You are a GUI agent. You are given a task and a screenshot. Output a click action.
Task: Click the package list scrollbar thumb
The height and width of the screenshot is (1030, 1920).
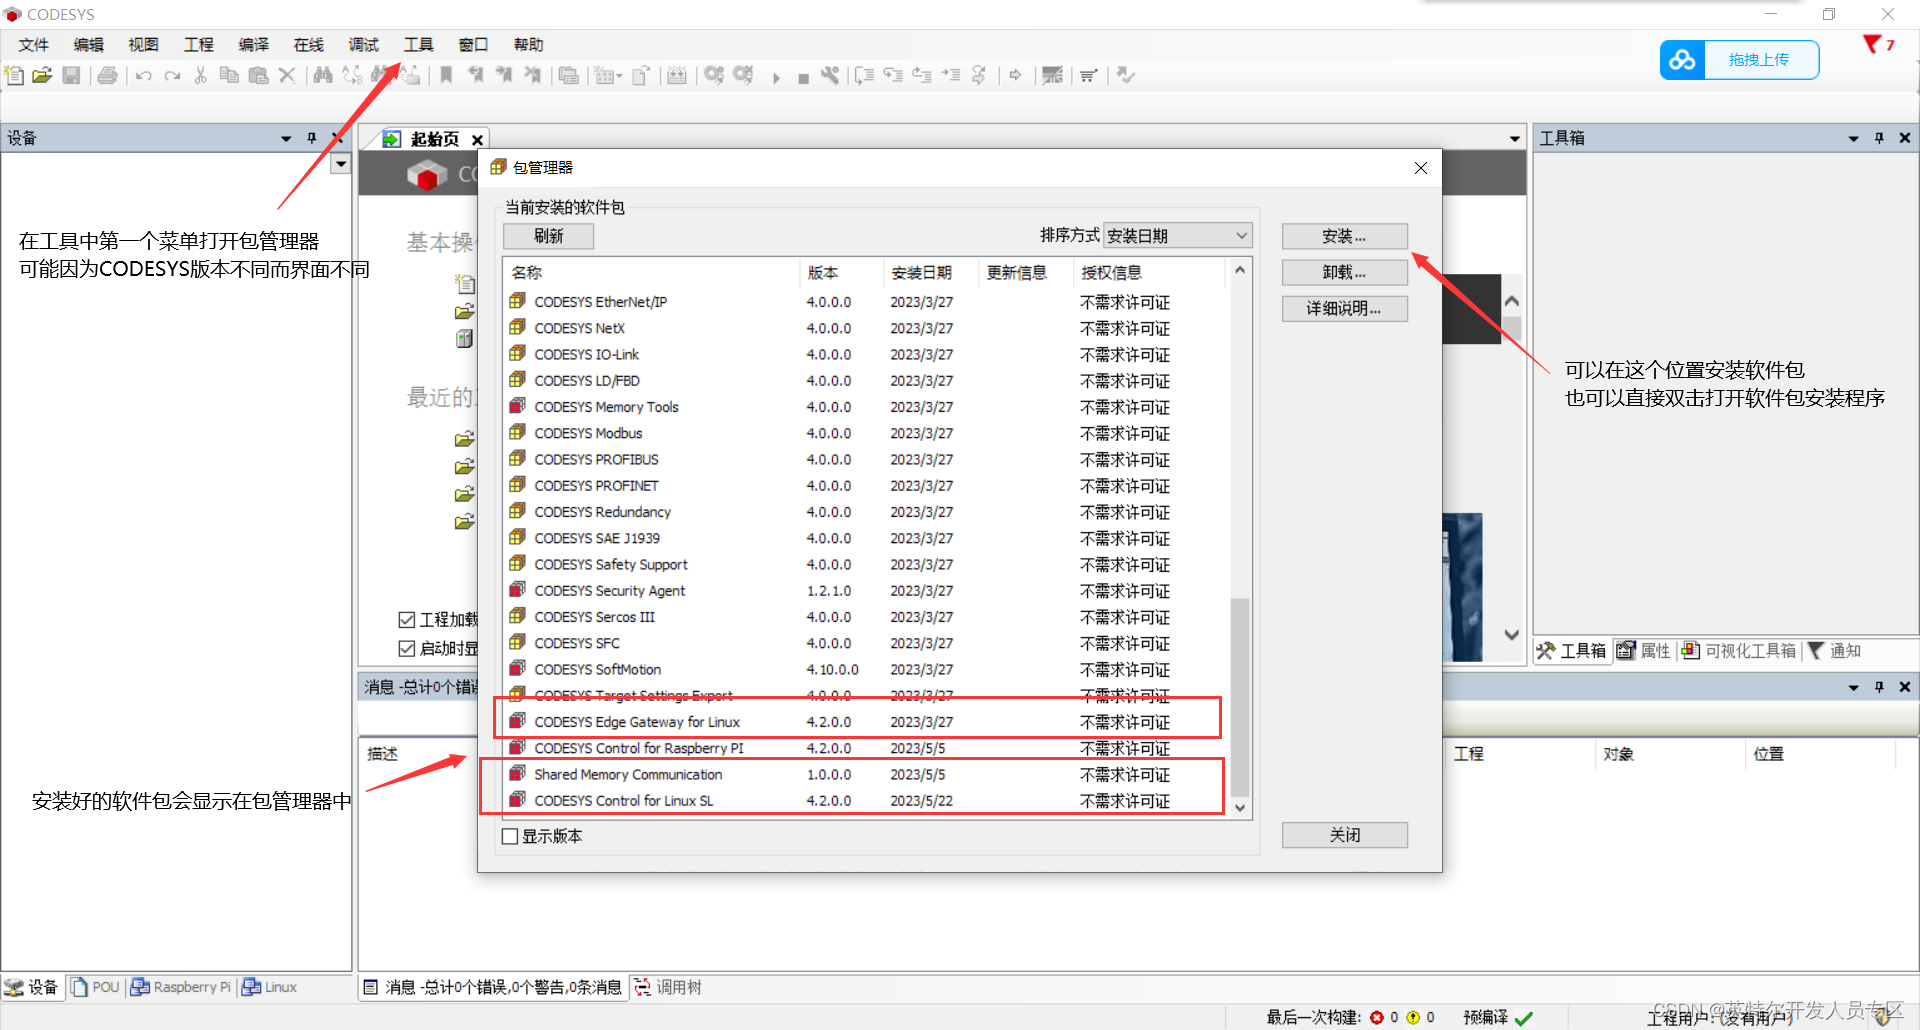click(1240, 697)
